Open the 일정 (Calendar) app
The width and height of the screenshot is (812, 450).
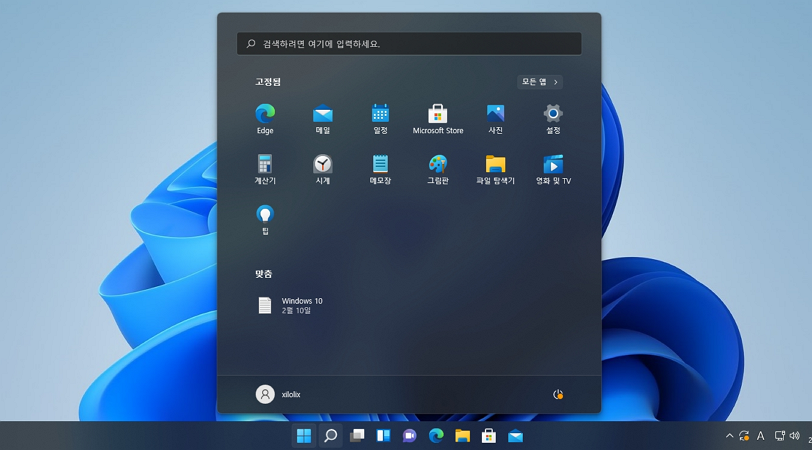(380, 119)
